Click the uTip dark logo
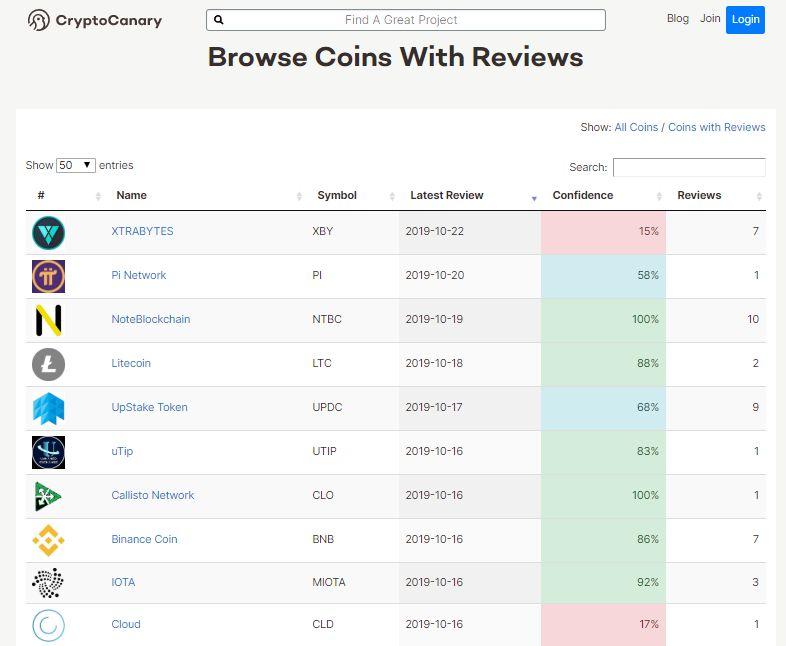 coord(49,452)
